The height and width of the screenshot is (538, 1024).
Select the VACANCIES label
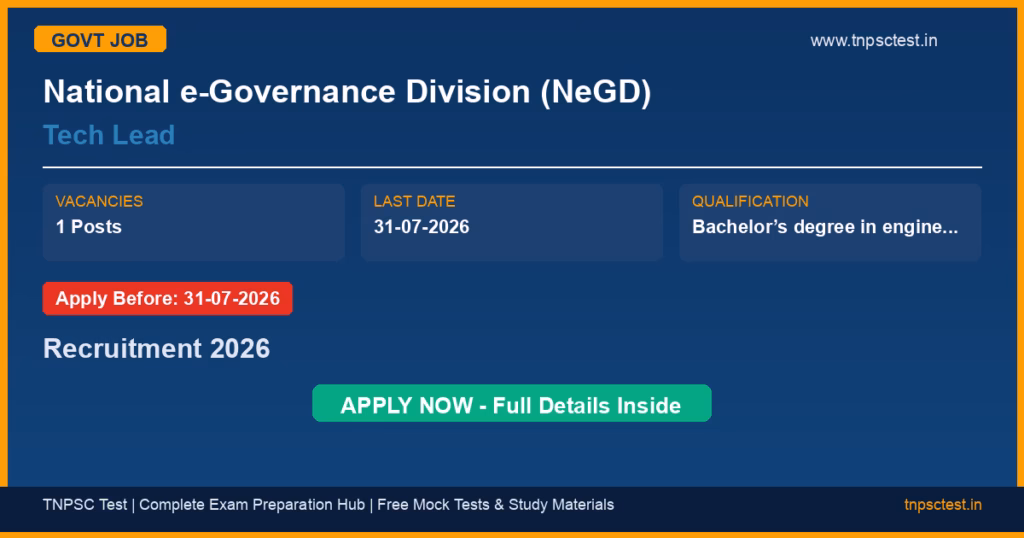tap(99, 201)
